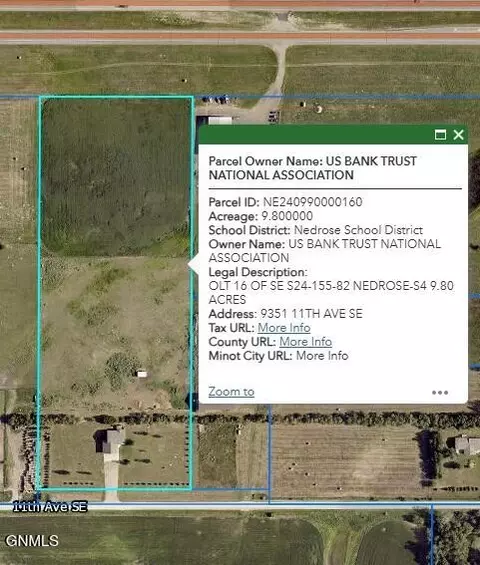Screen dimensions: 480x565
Task: Open the three-dots popup options menu
Action: click(x=440, y=392)
